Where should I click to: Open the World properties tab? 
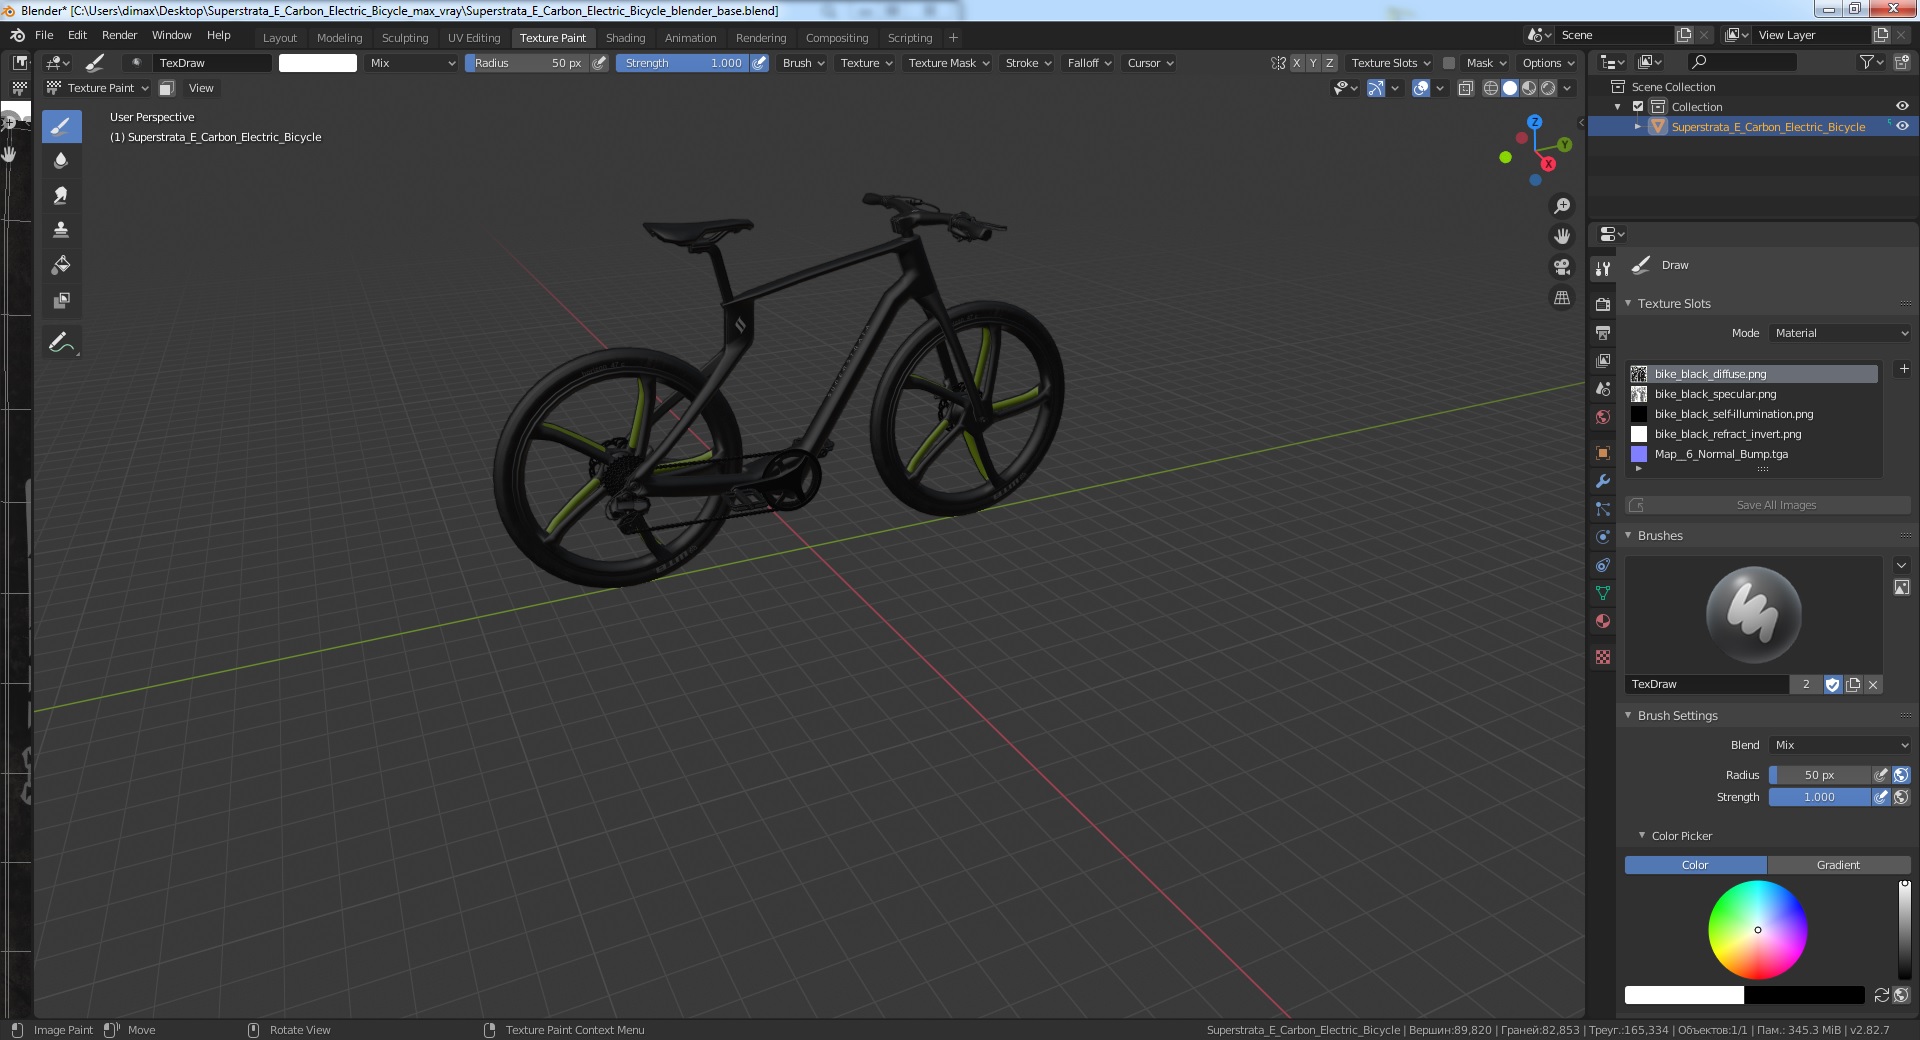1603,417
